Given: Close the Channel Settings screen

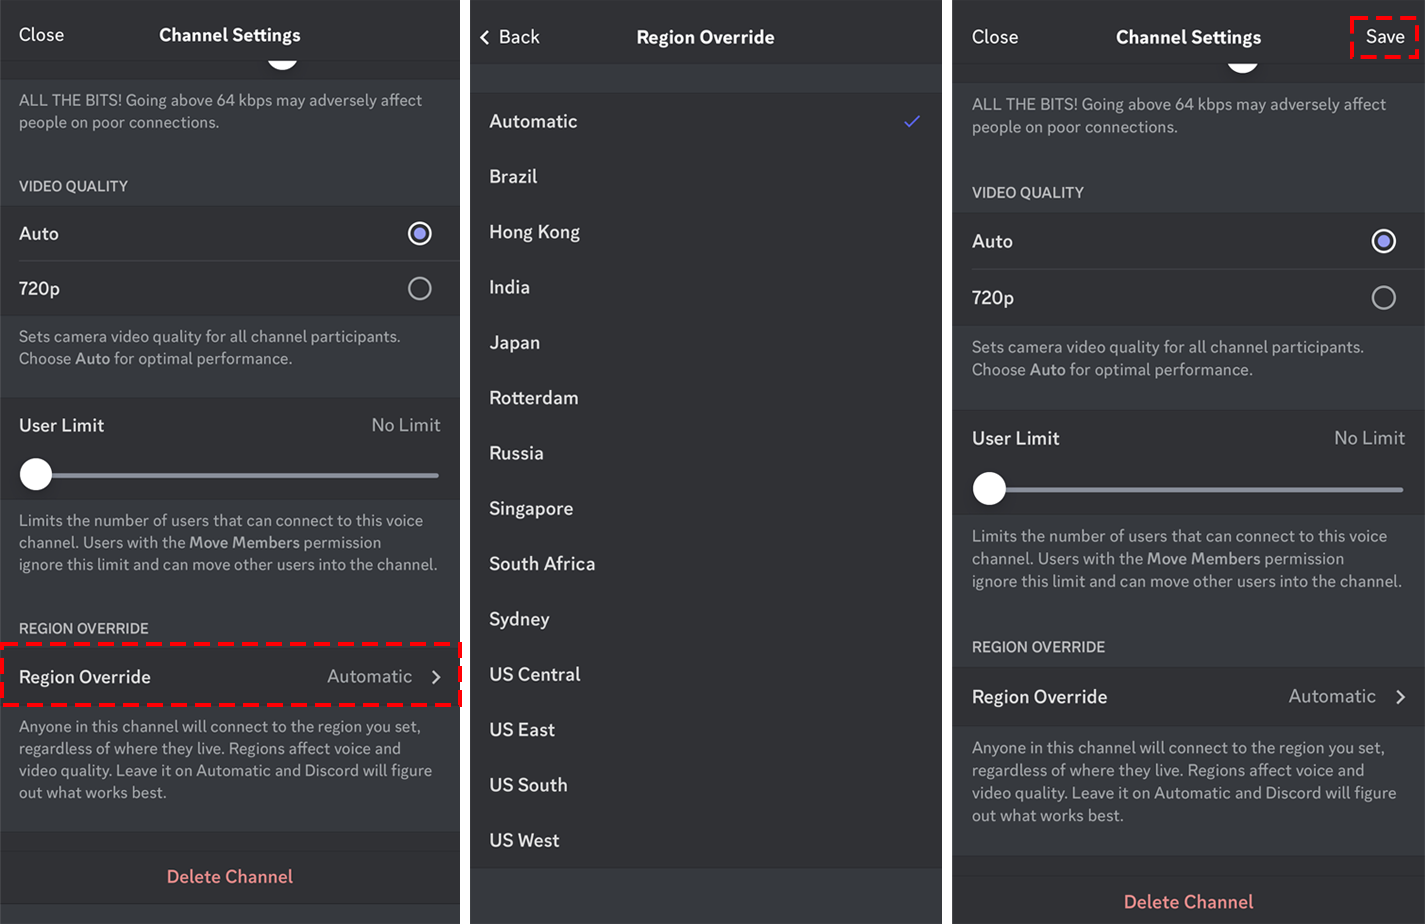Looking at the screenshot, I should pos(41,33).
